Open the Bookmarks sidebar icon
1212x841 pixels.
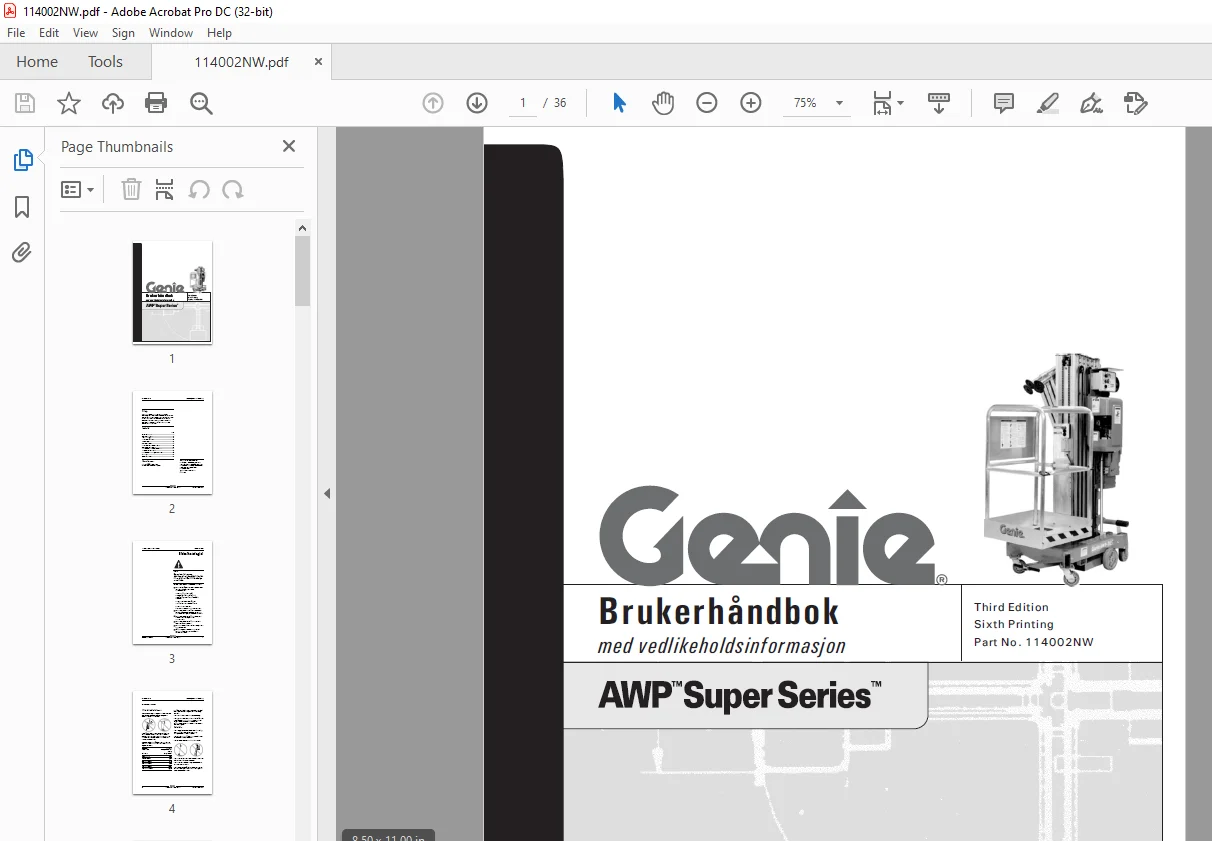(22, 207)
